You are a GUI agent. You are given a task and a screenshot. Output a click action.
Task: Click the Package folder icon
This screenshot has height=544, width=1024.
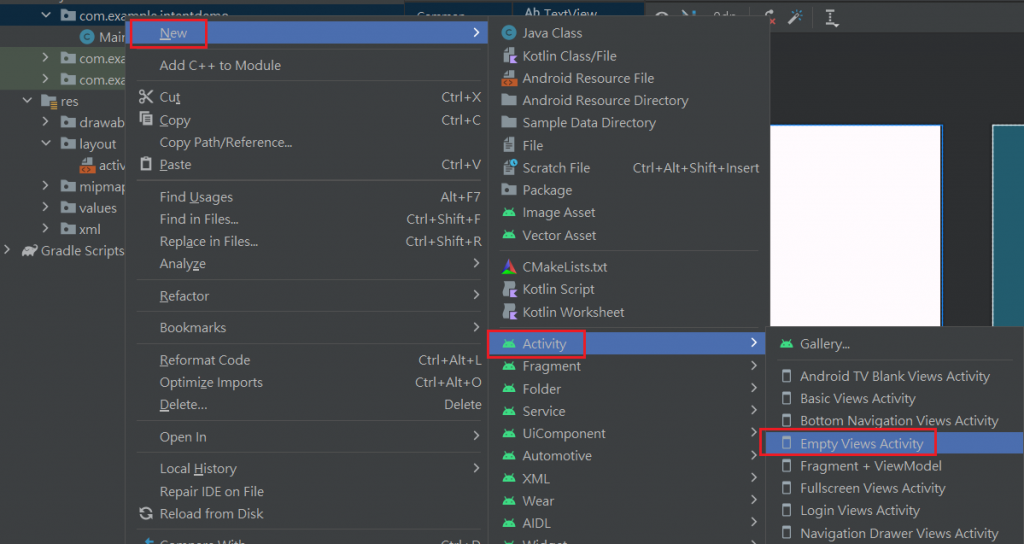[509, 189]
